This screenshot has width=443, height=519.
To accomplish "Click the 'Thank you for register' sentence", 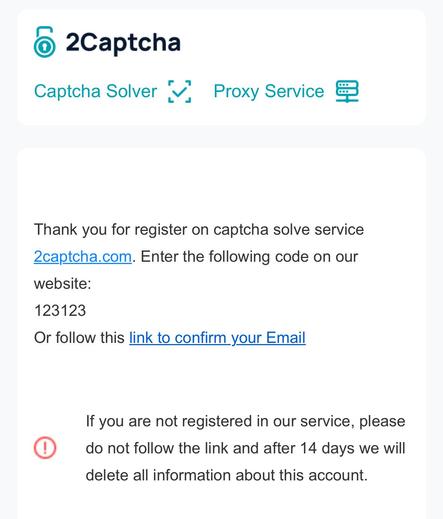I will [199, 230].
